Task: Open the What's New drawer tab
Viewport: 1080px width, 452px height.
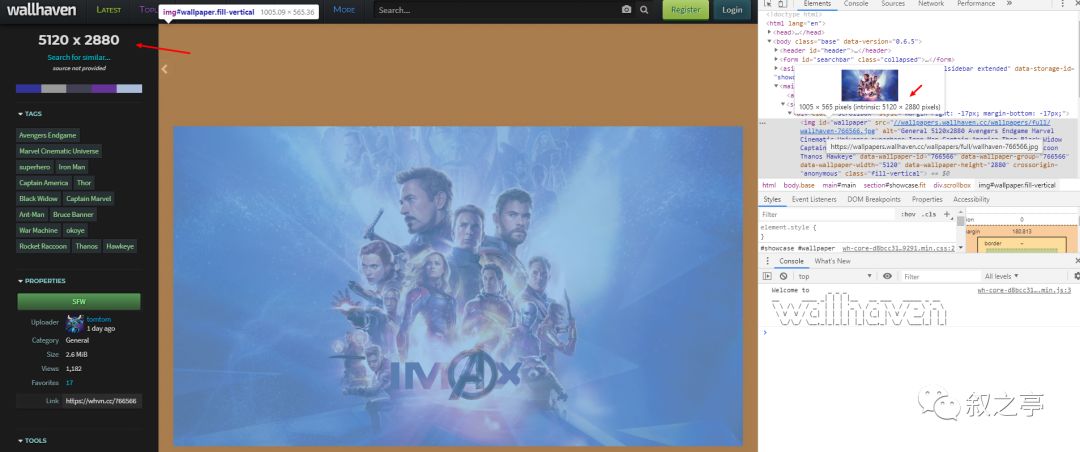Action: (x=832, y=261)
